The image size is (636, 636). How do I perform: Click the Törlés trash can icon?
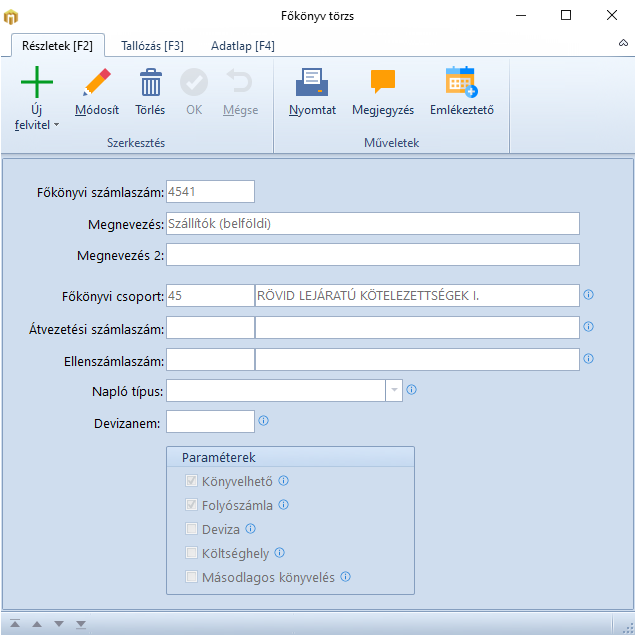pos(150,83)
